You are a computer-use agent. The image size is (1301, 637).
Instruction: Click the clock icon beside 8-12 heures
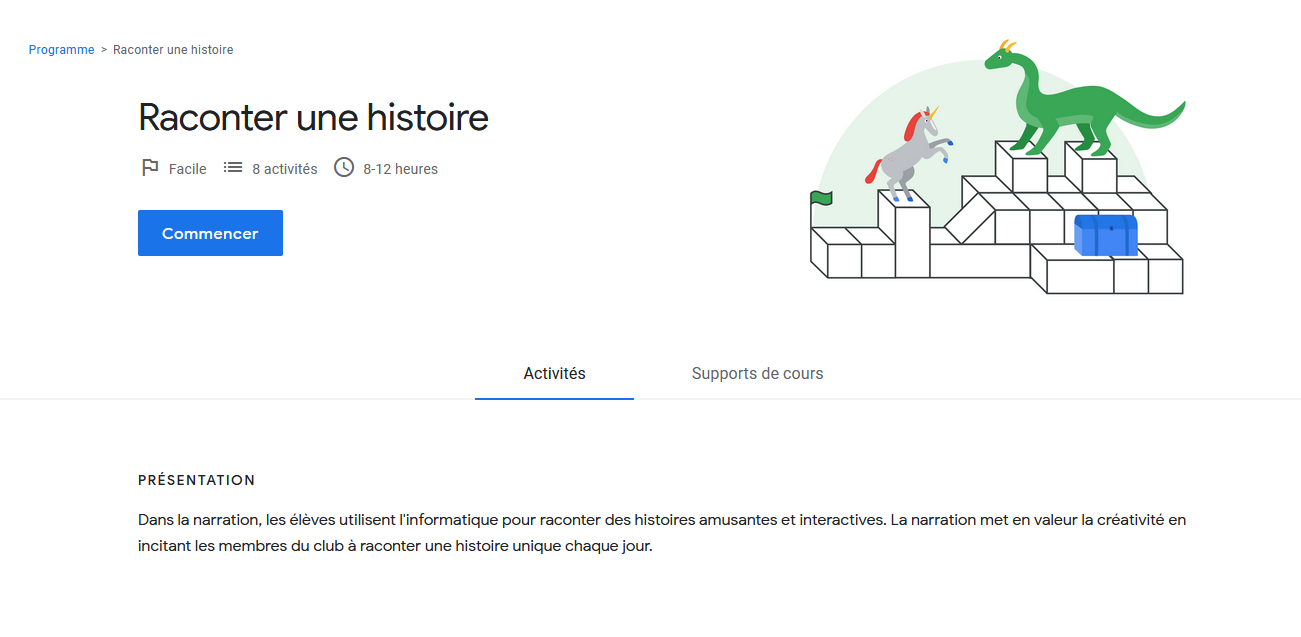click(344, 168)
